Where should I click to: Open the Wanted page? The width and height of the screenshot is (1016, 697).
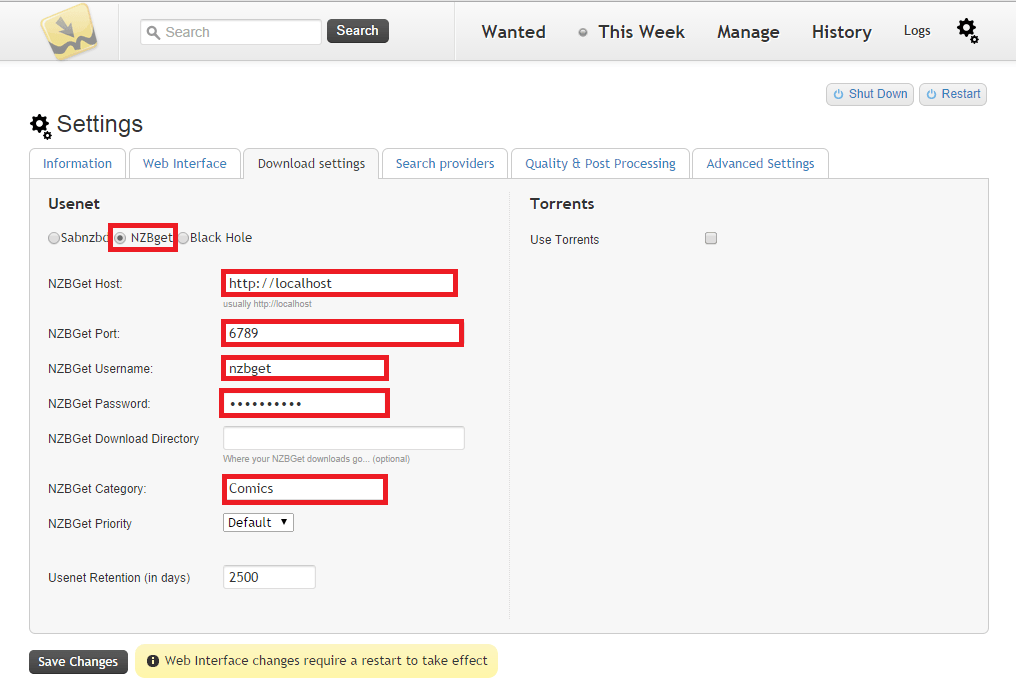coord(513,32)
